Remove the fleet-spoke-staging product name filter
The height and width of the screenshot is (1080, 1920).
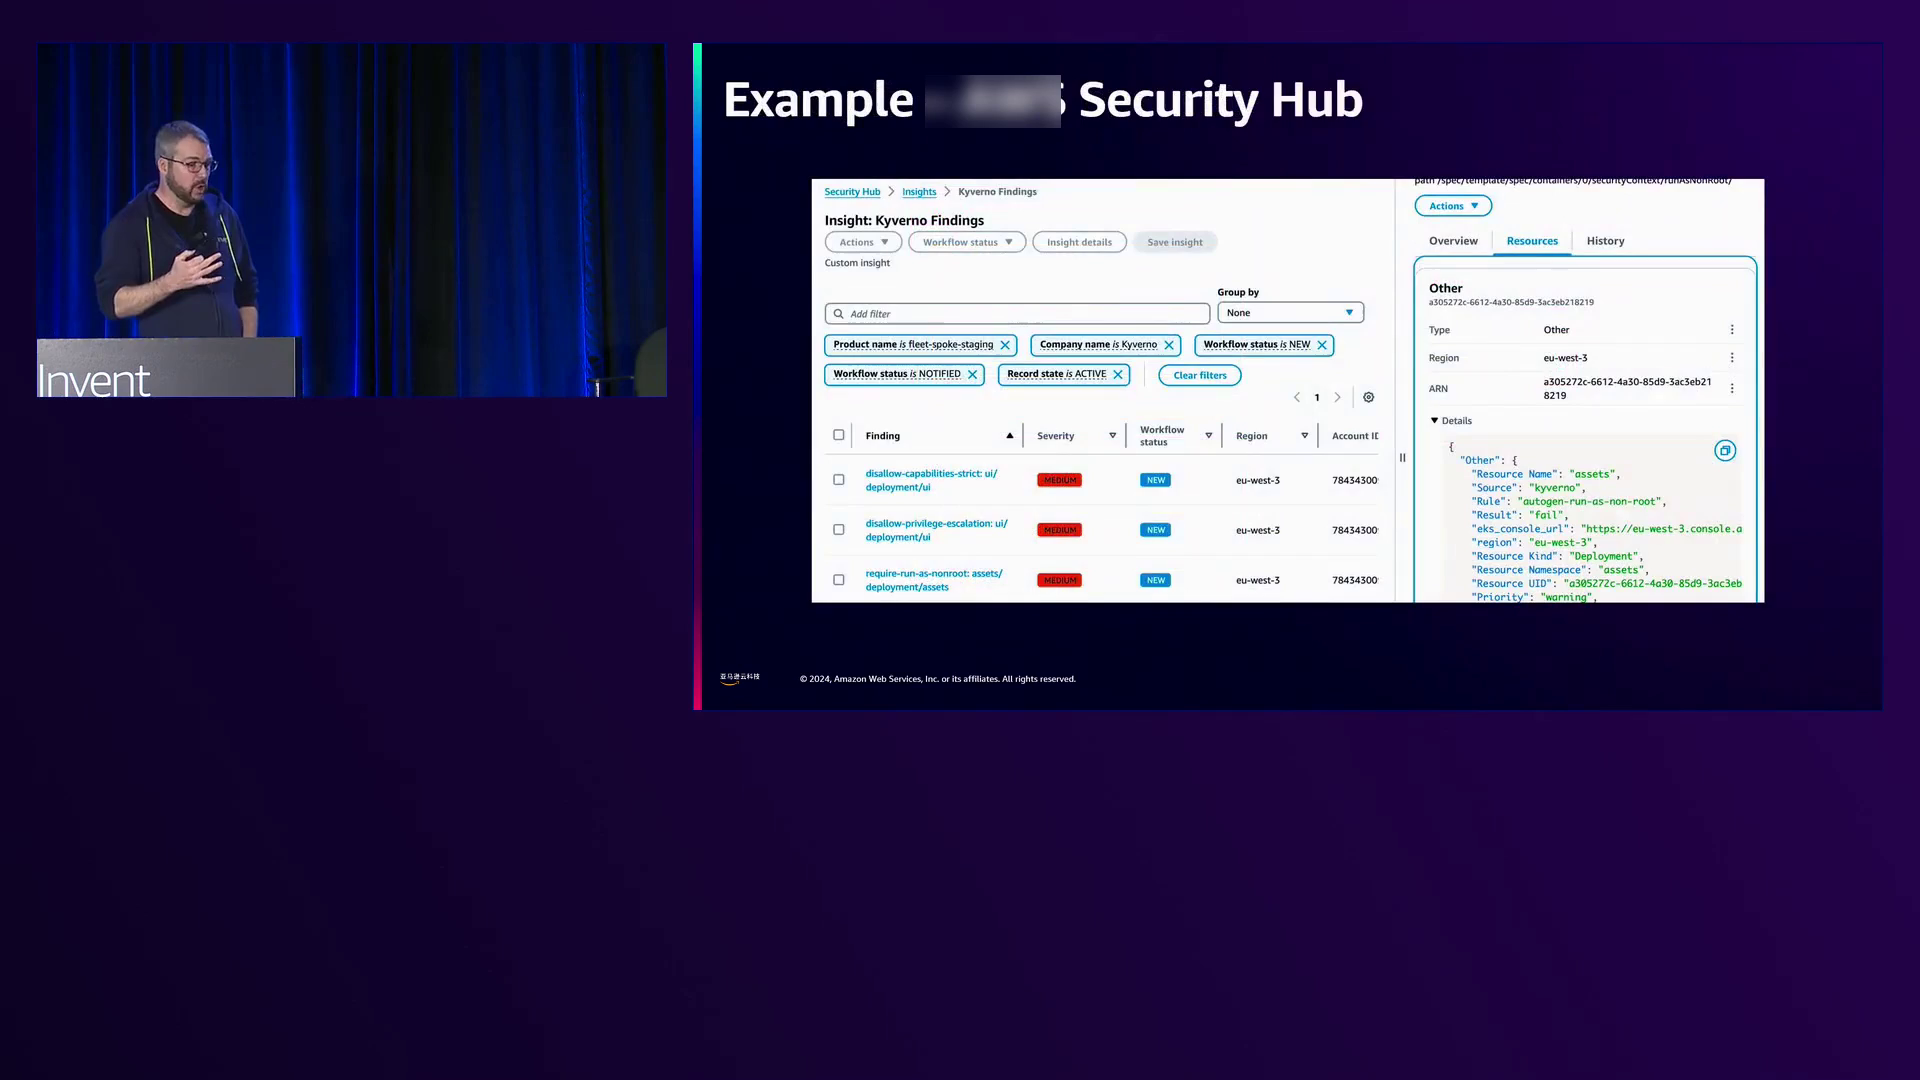pos(1005,345)
